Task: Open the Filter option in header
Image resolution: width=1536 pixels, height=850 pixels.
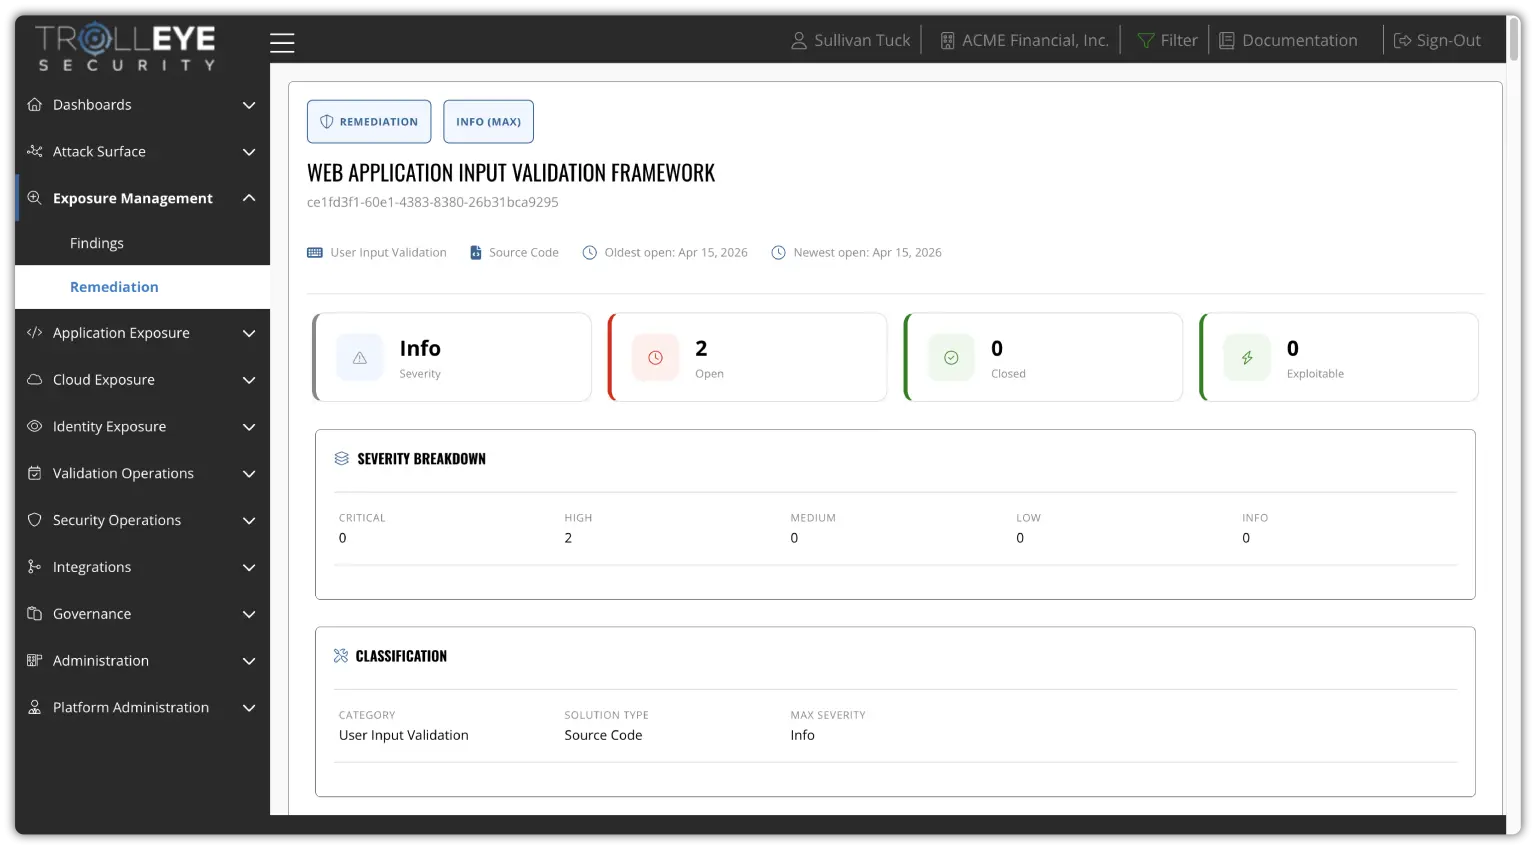Action: (1167, 40)
